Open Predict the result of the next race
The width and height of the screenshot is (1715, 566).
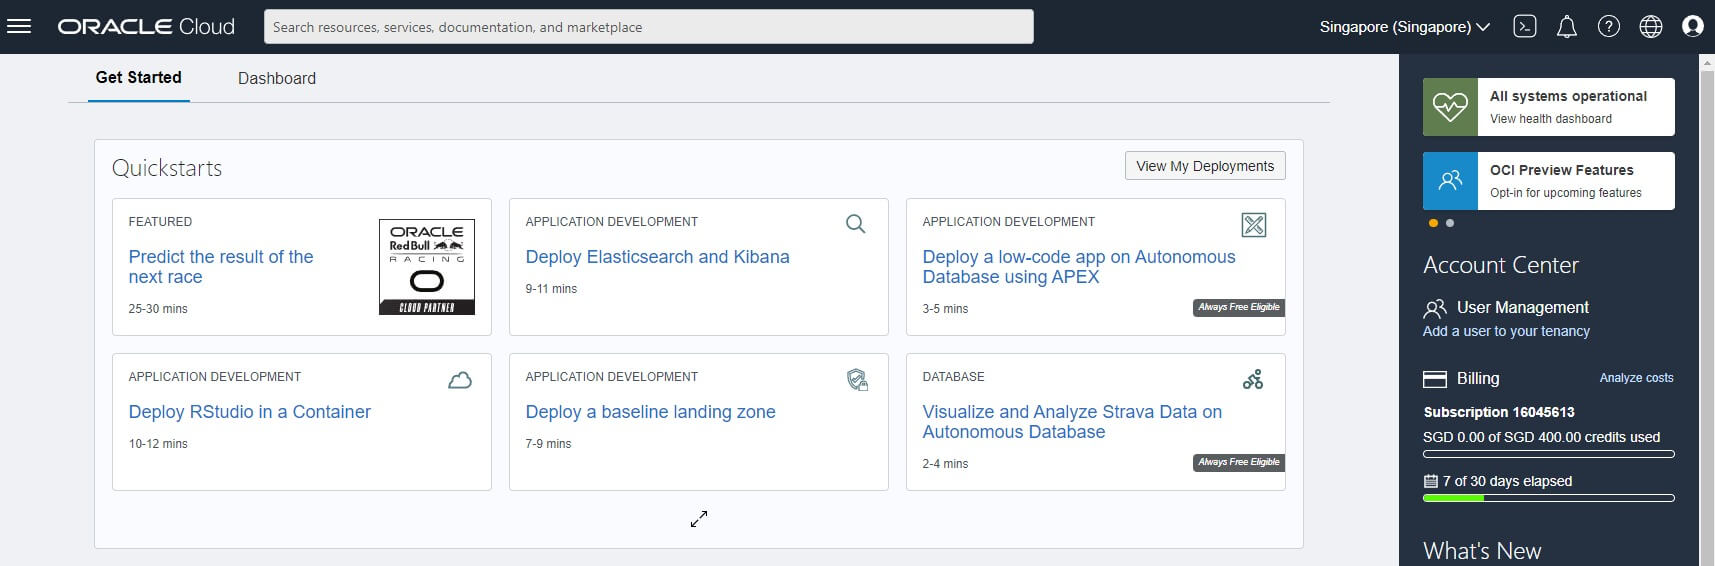point(221,267)
